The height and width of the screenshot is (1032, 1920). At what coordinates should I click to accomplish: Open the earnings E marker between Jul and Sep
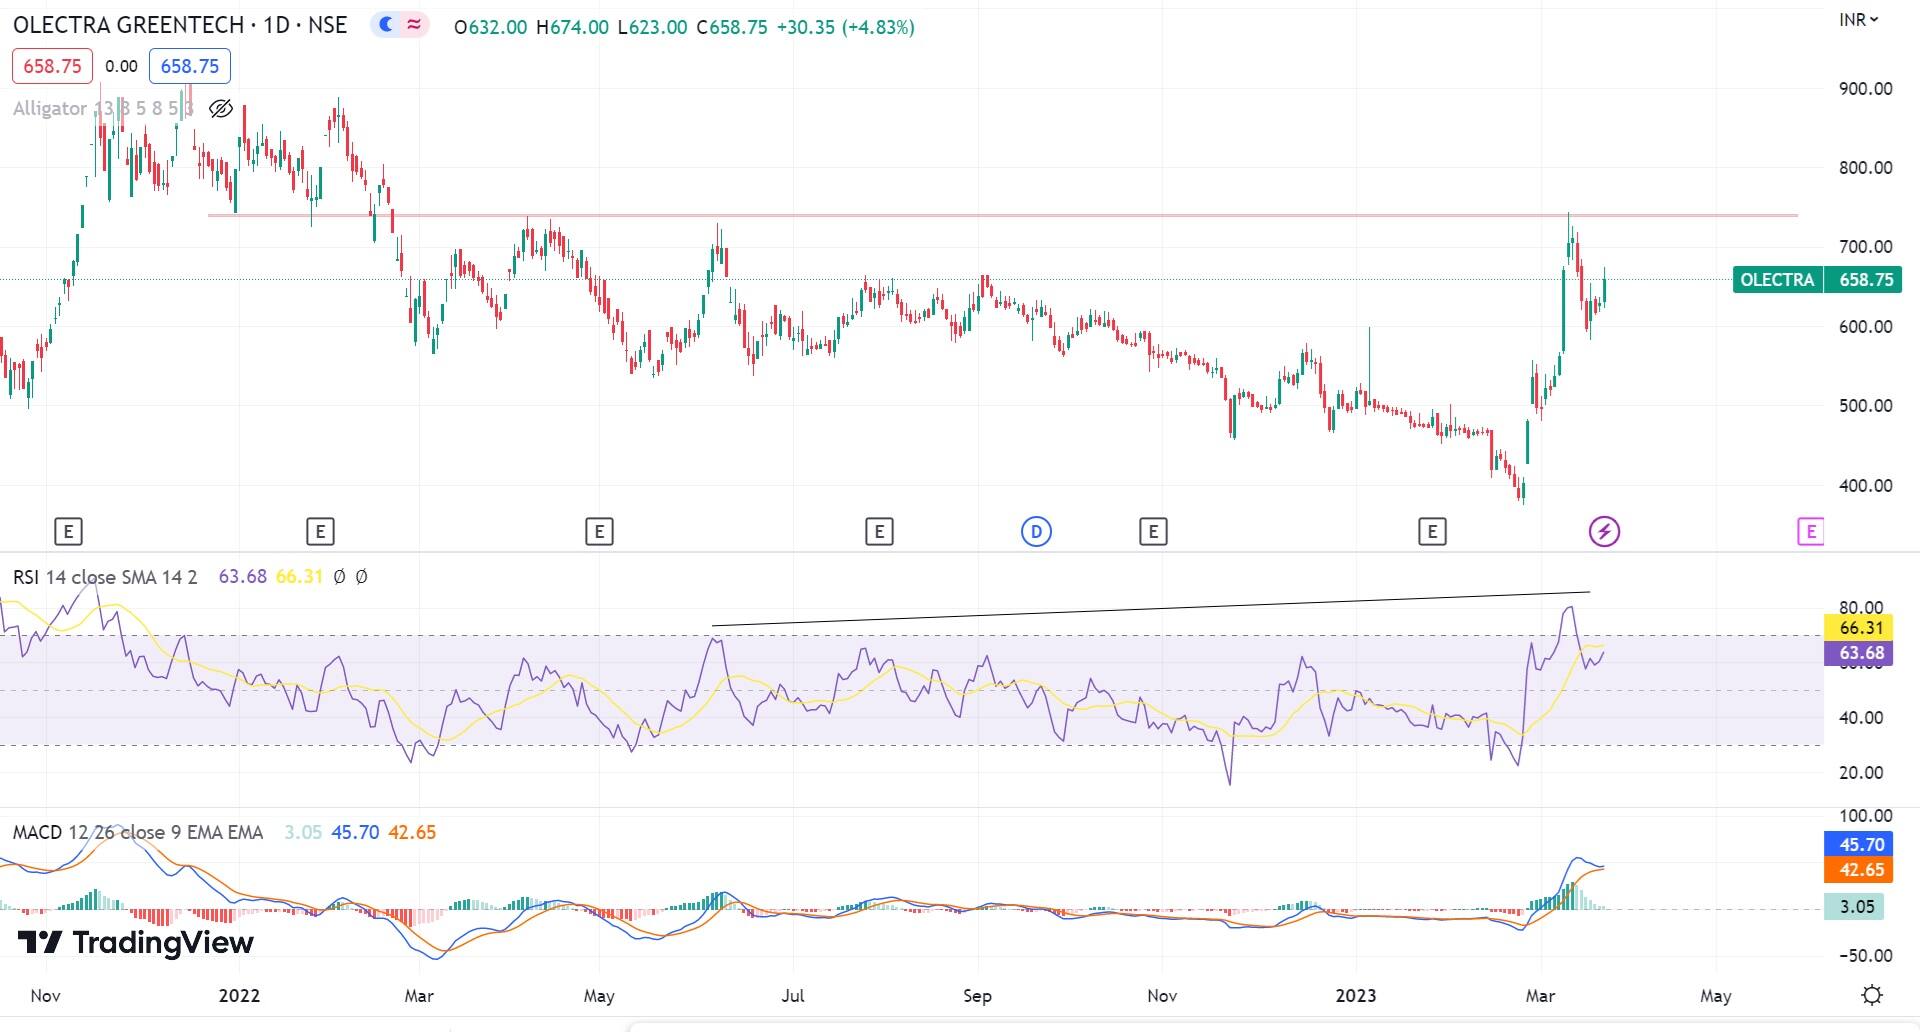(879, 532)
